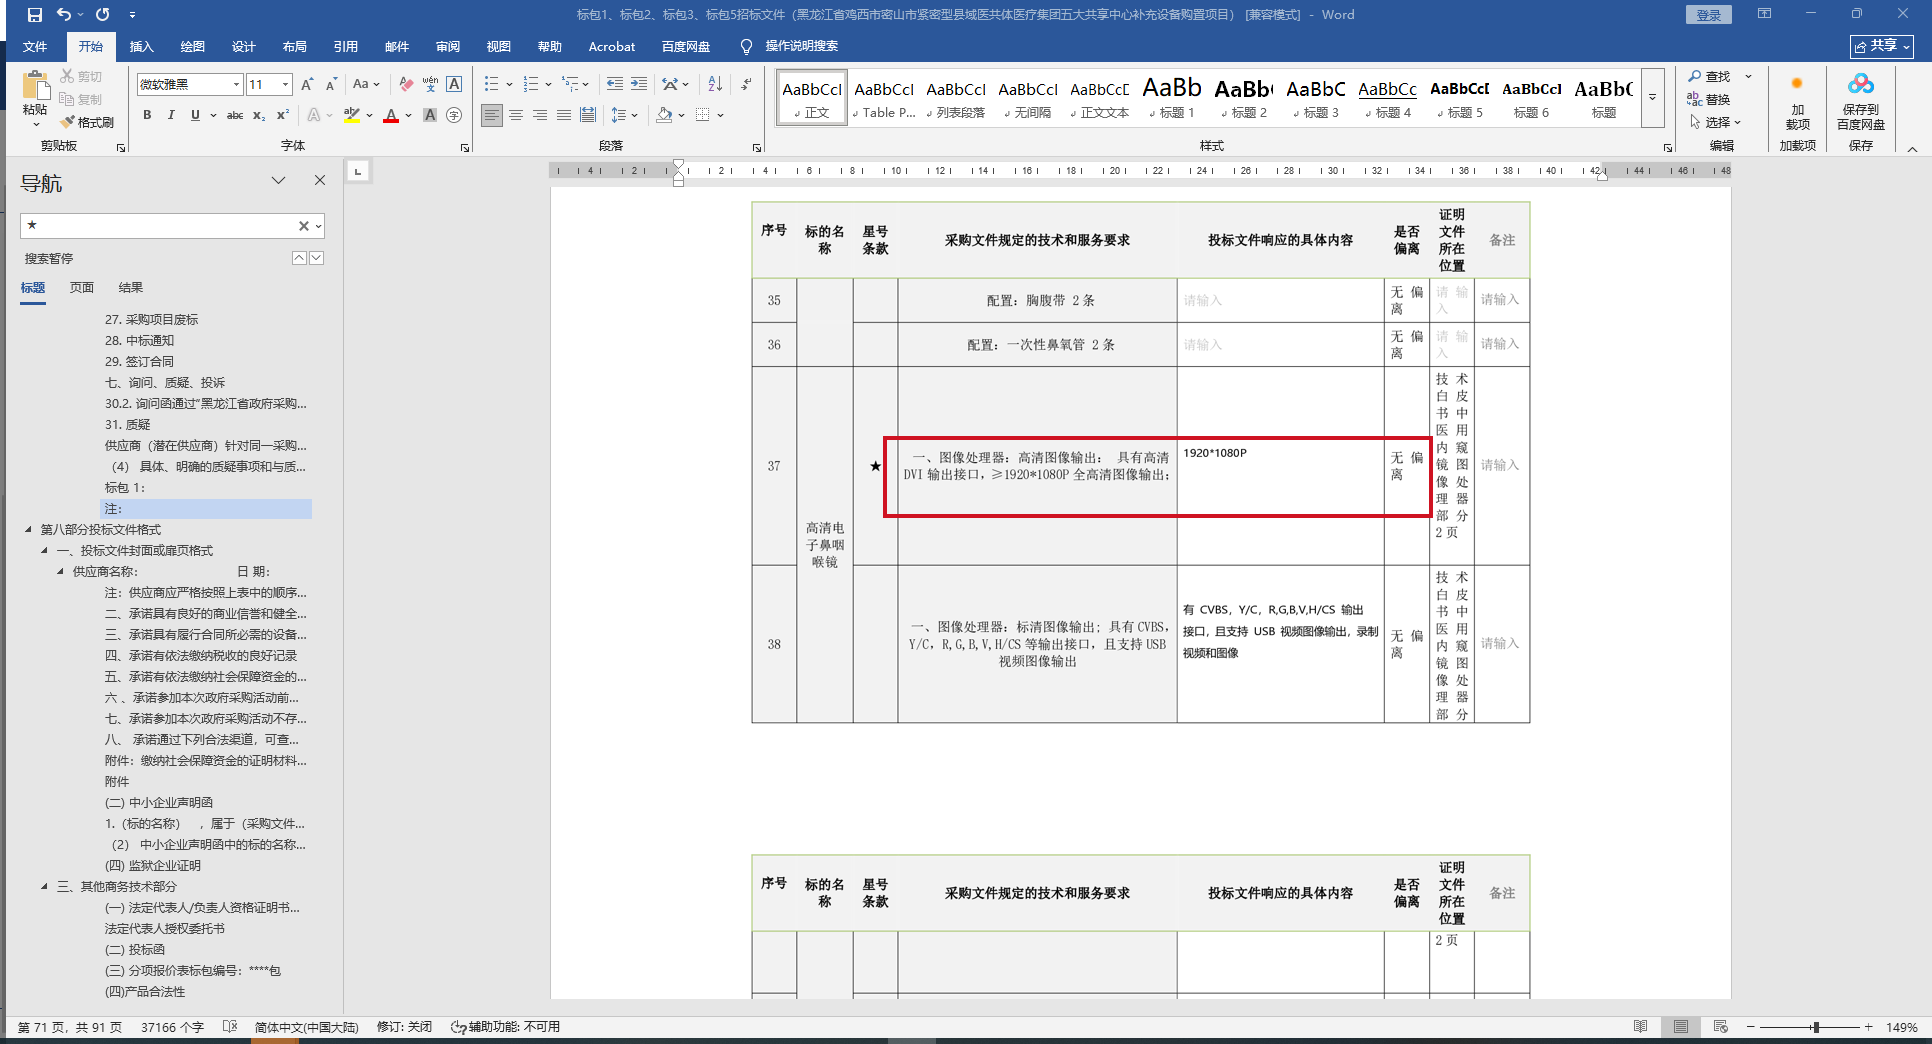Toggle Italic formatting
The image size is (1932, 1044).
(x=171, y=115)
